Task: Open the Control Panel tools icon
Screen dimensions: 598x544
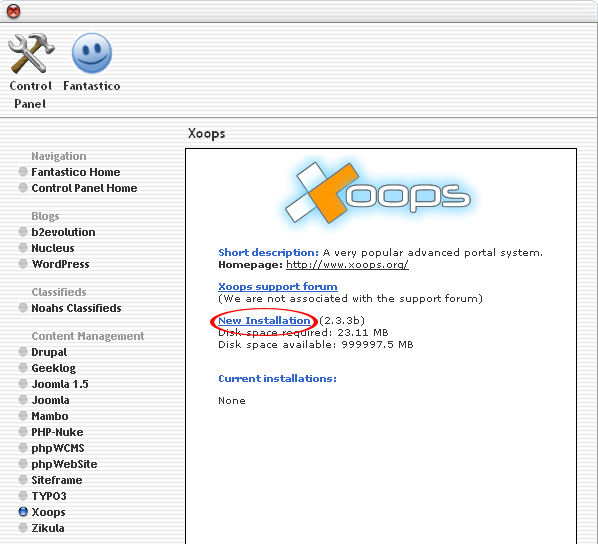Action: [31, 53]
